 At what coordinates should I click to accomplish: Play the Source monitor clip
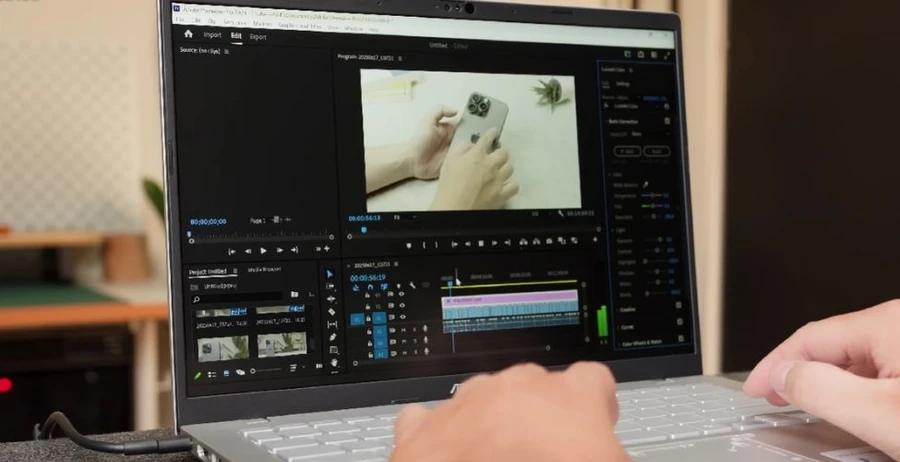tap(263, 250)
